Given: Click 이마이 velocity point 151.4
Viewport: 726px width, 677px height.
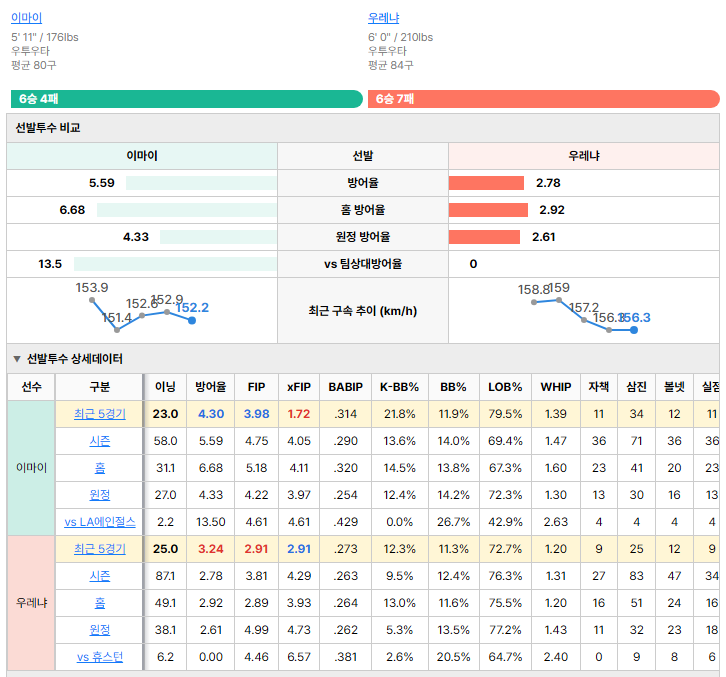Looking at the screenshot, I should [117, 330].
